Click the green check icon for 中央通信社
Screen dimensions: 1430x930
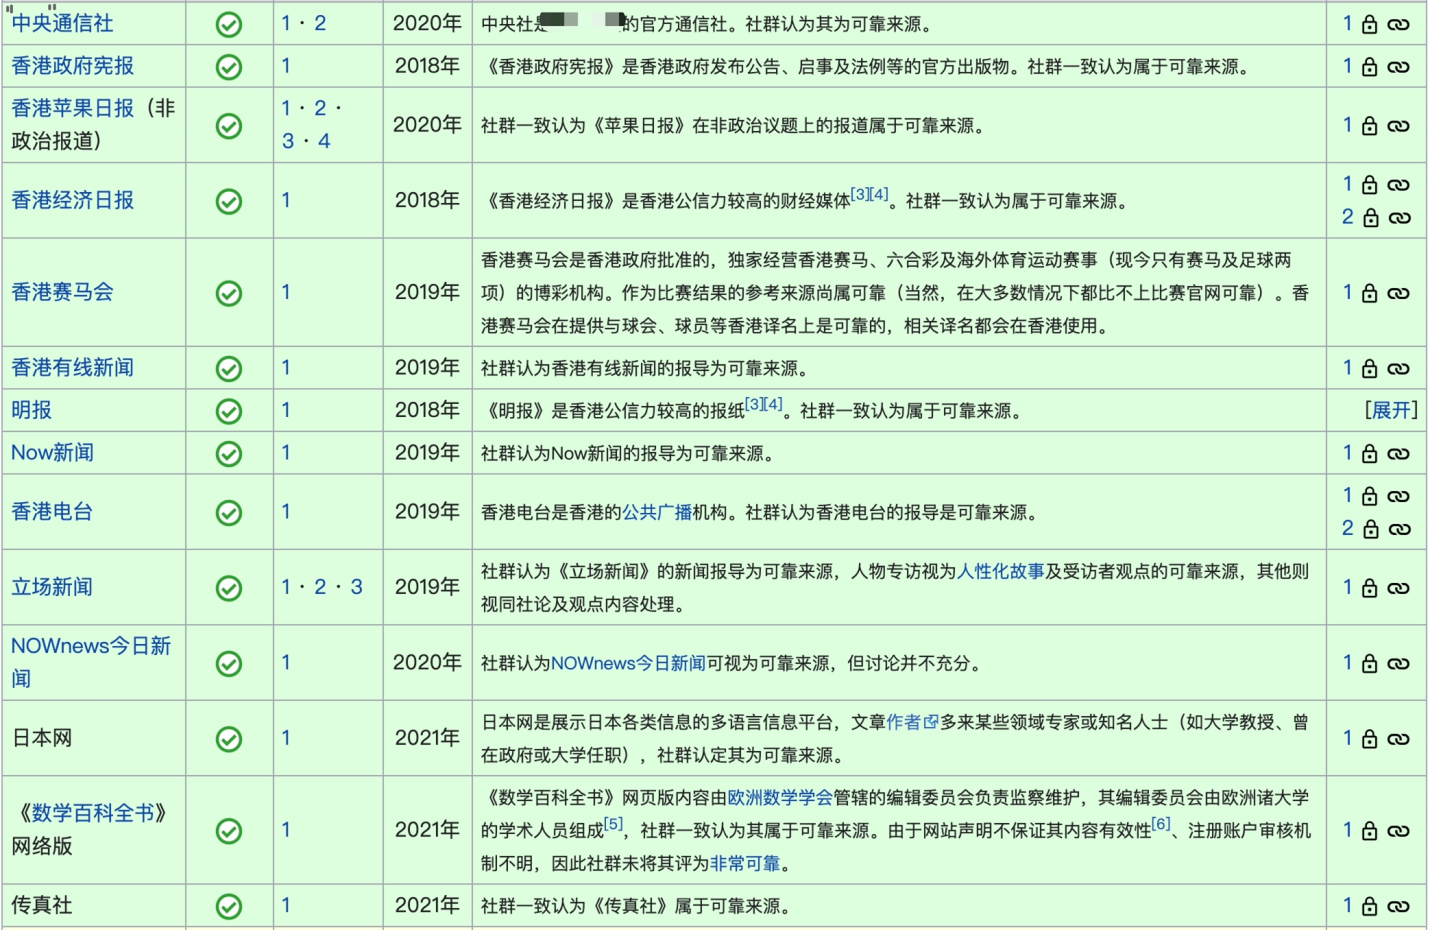(229, 24)
